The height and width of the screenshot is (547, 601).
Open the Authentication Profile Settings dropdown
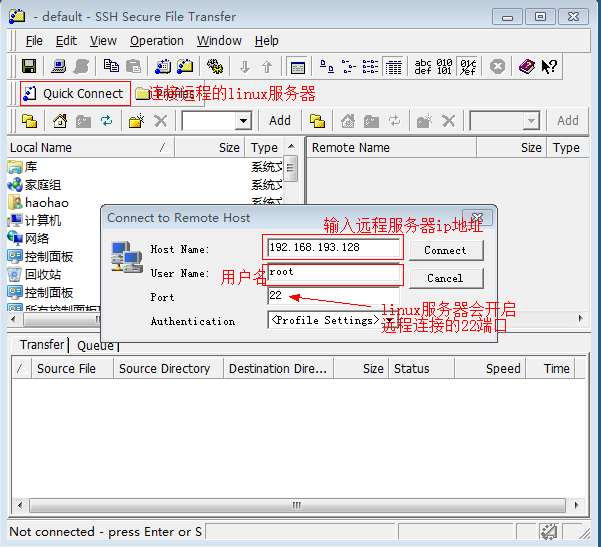[389, 320]
